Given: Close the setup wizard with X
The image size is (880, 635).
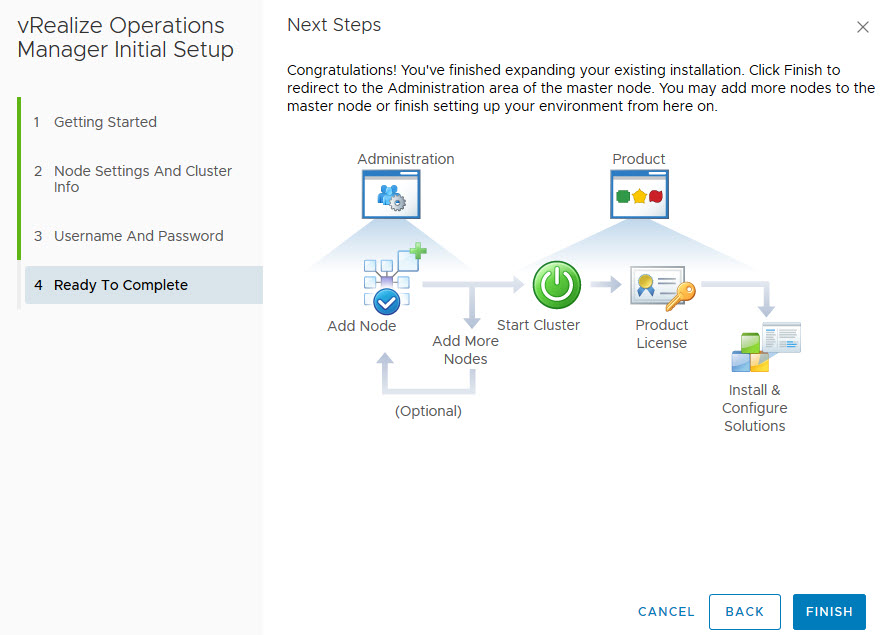Looking at the screenshot, I should tap(863, 27).
